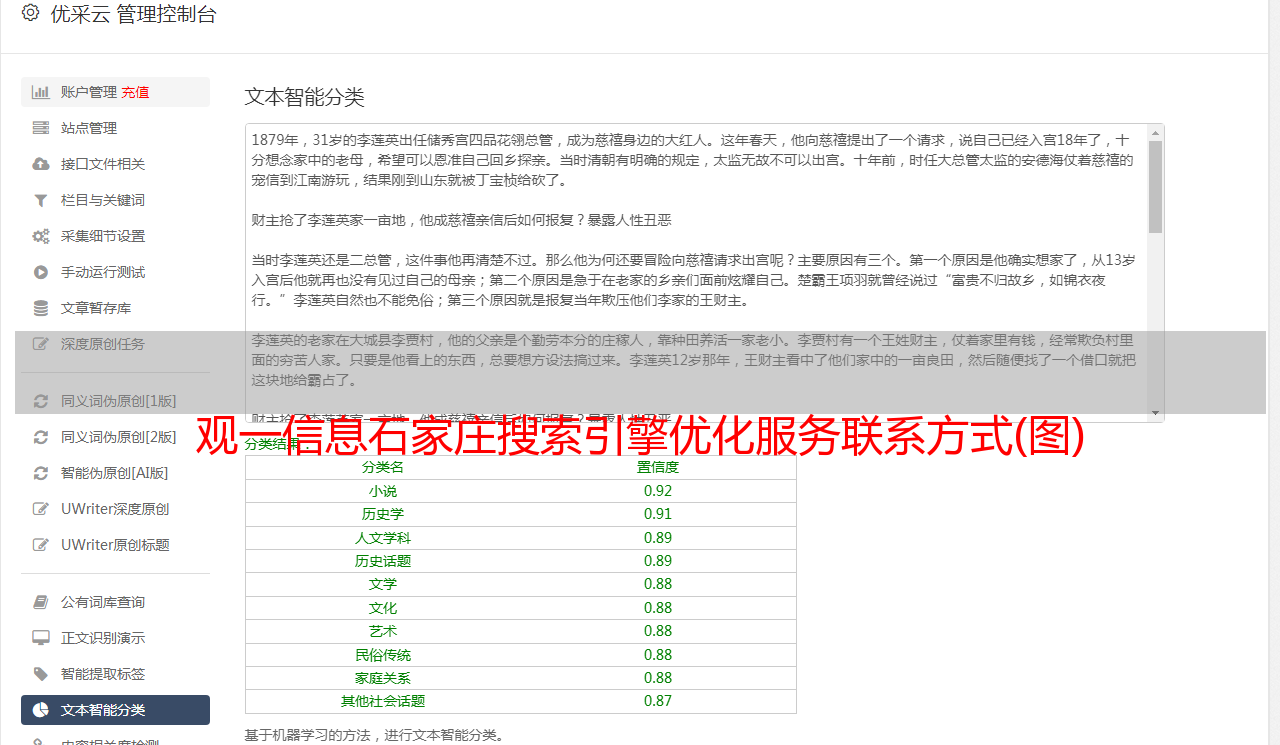Image resolution: width=1280 pixels, height=745 pixels.
Task: Click the 文学 category cell
Action: click(383, 584)
